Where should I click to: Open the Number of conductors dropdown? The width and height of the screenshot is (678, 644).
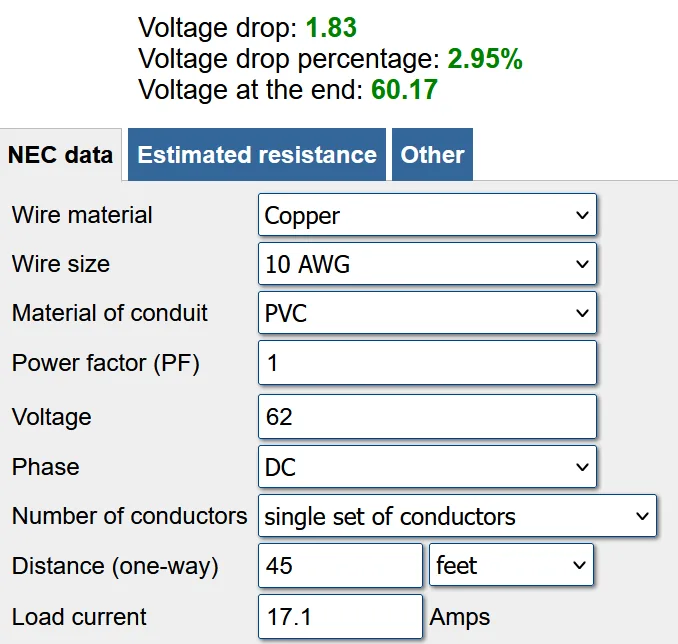click(457, 516)
